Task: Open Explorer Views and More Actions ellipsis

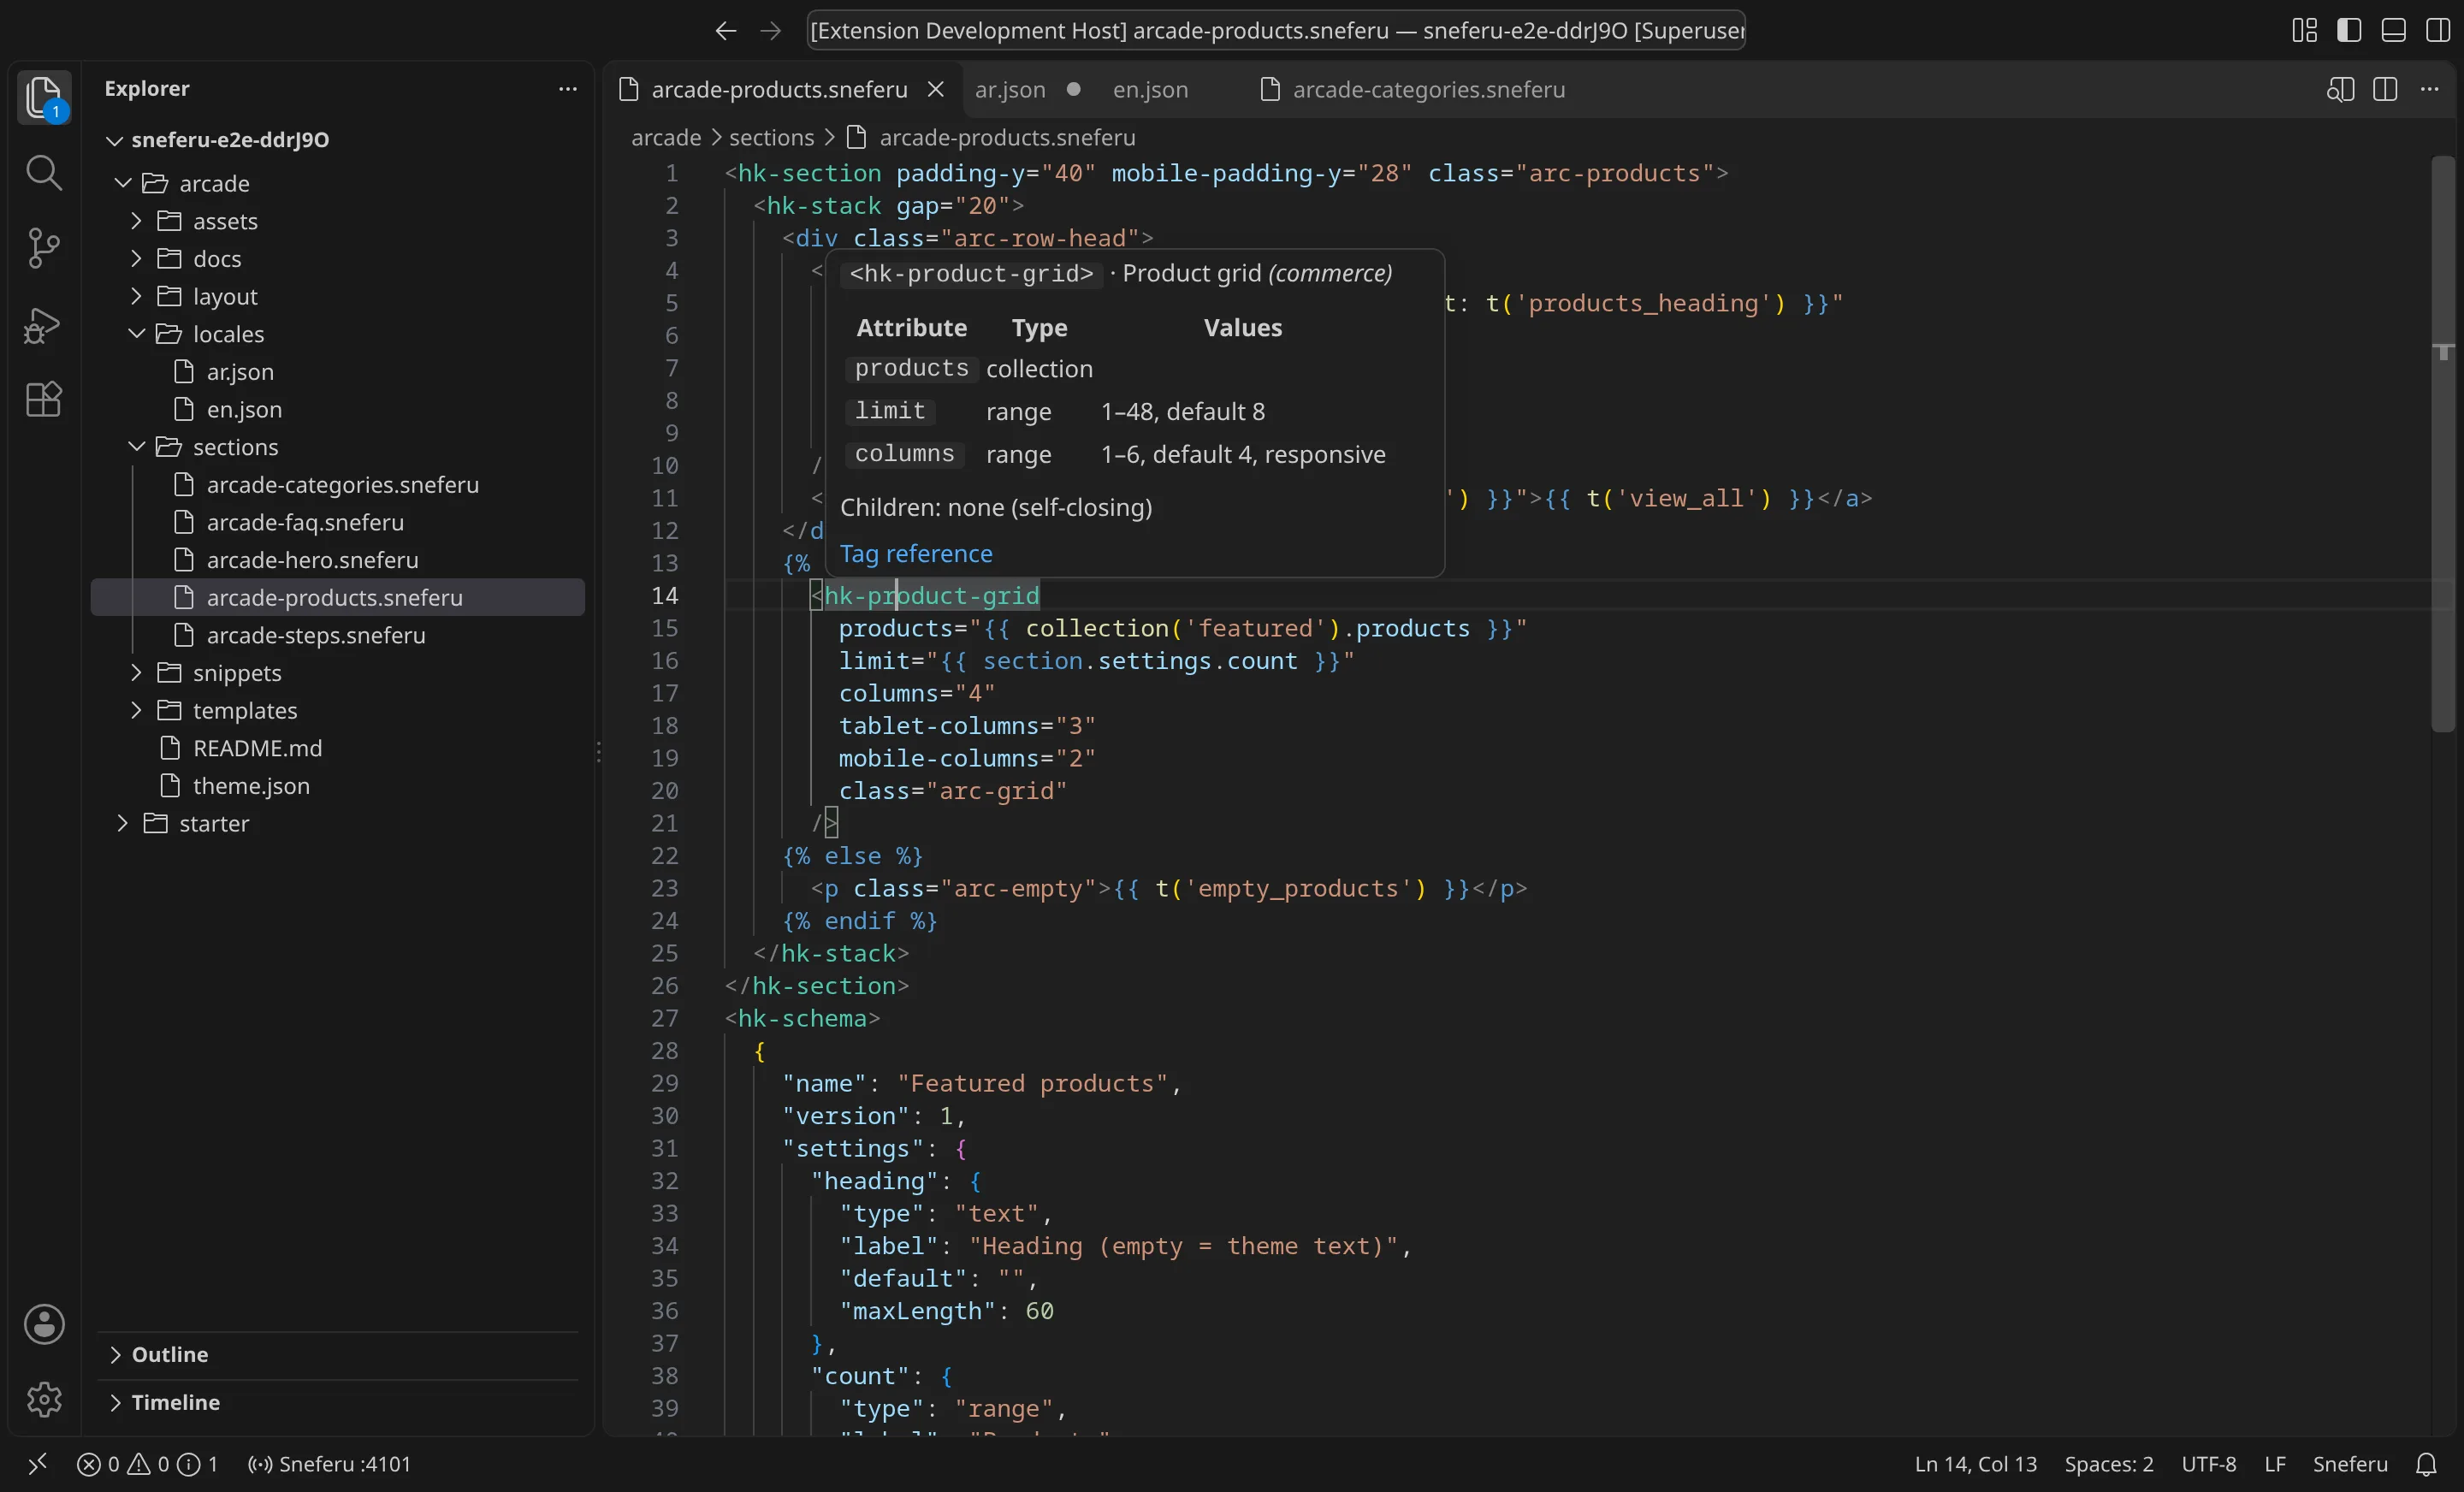Action: click(x=568, y=88)
